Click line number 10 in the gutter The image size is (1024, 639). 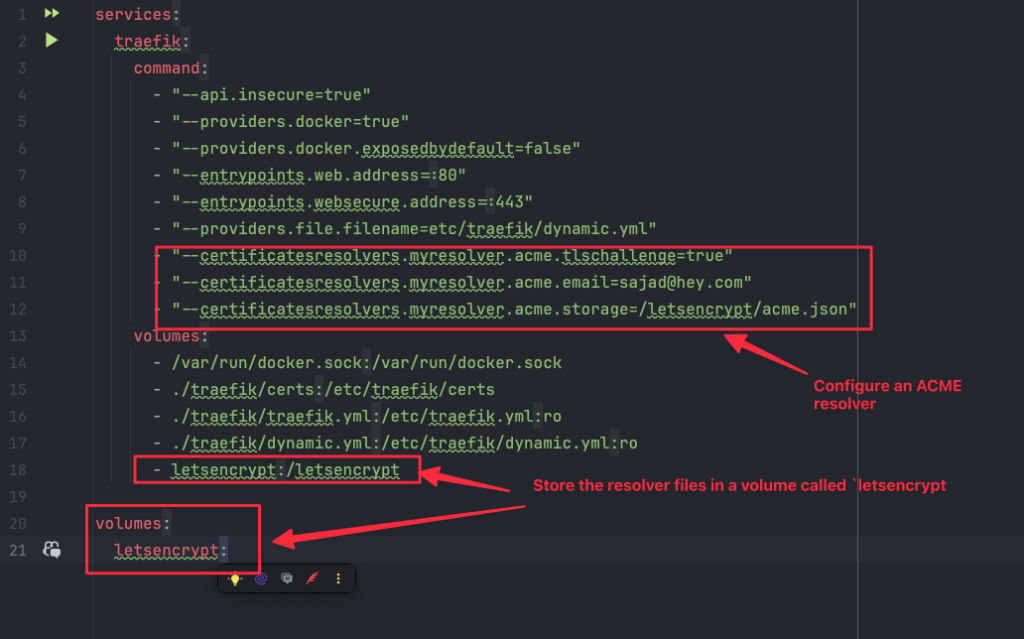(18, 255)
